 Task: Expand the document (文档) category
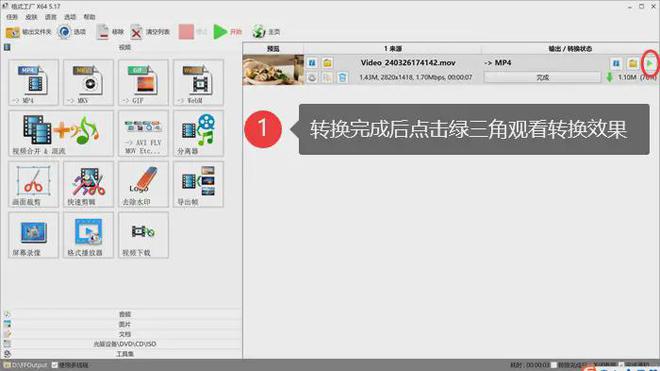pos(125,334)
